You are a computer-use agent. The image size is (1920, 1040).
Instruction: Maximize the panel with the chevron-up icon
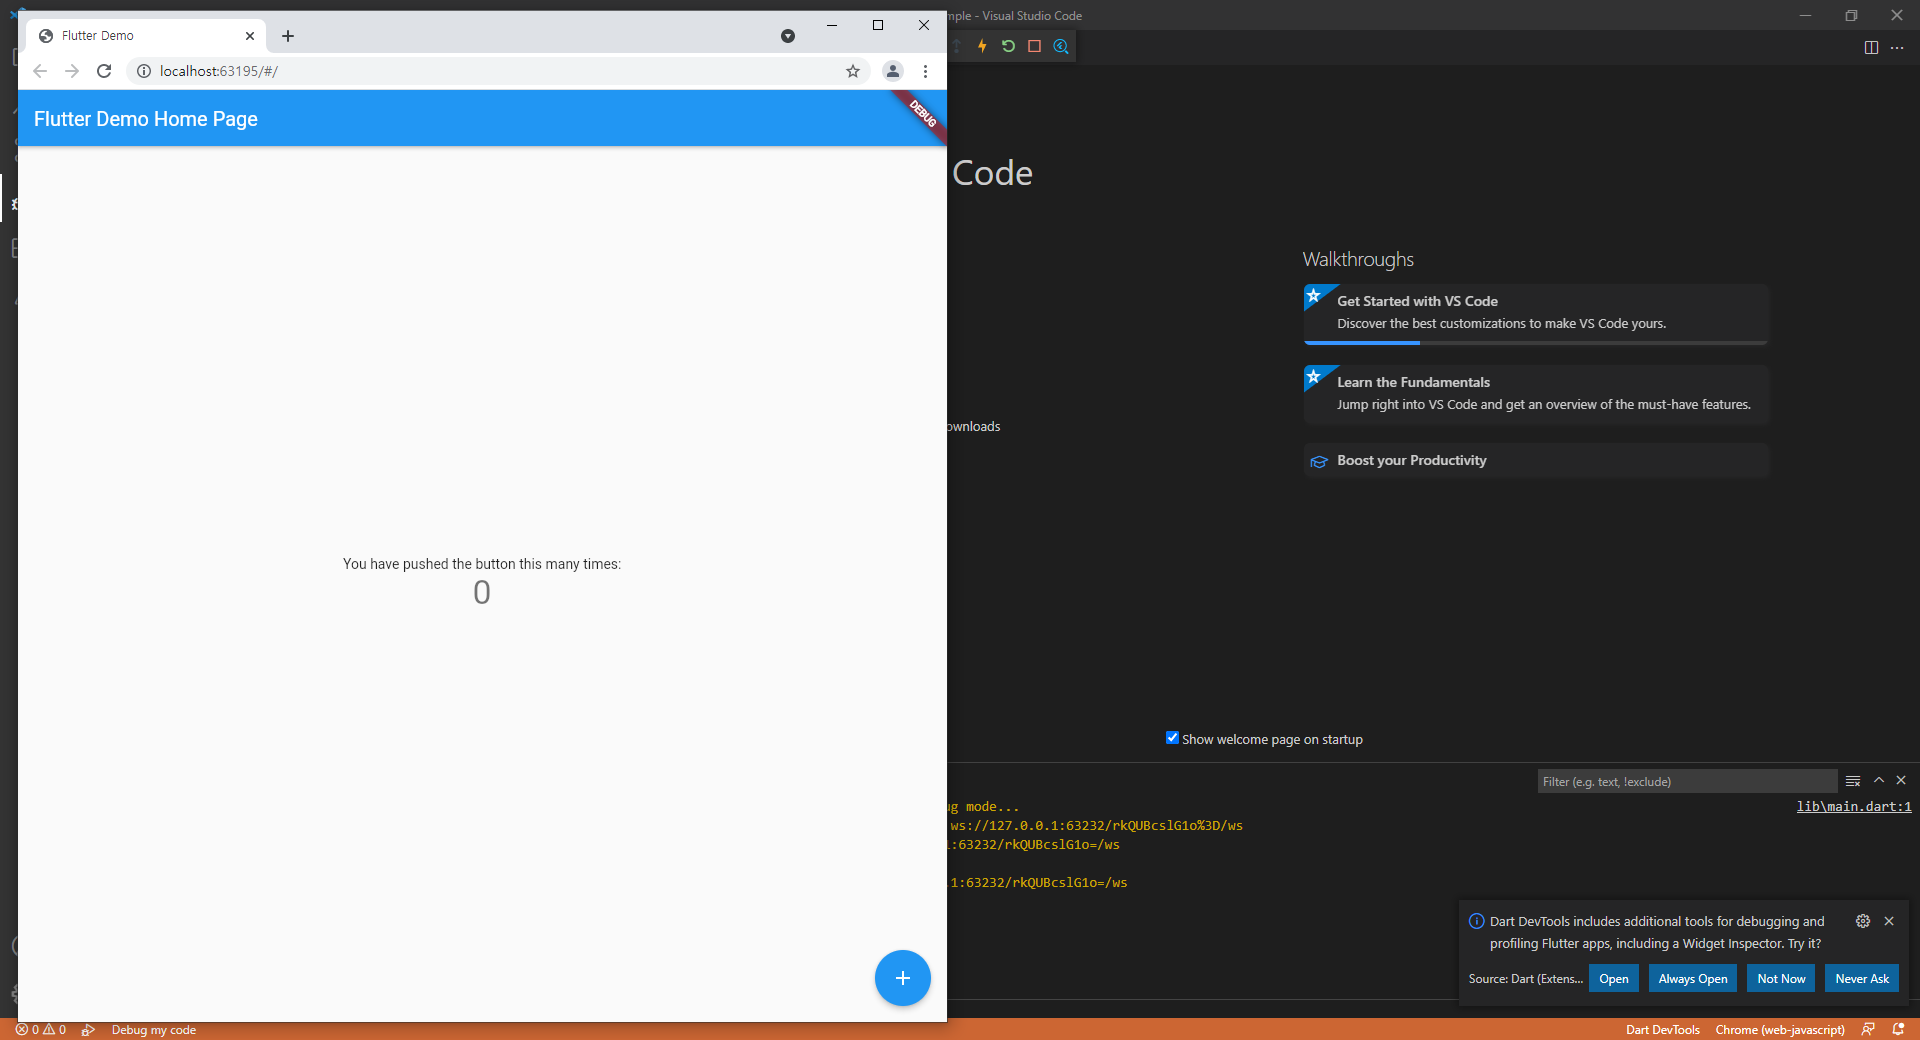(1879, 780)
